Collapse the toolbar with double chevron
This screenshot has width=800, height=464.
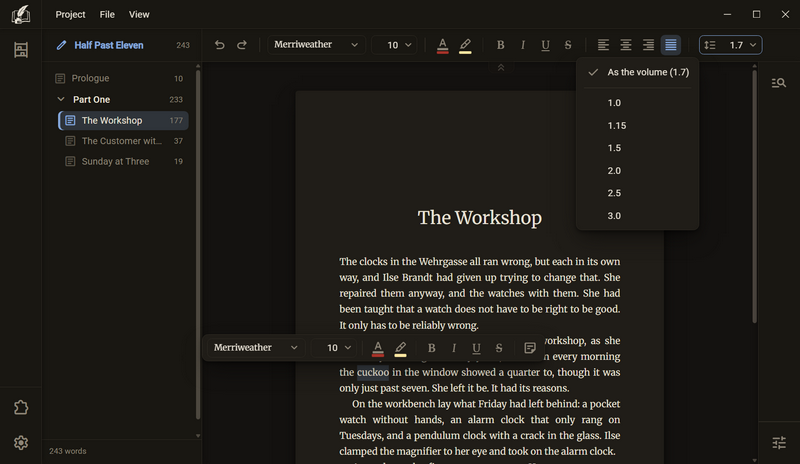tap(501, 67)
